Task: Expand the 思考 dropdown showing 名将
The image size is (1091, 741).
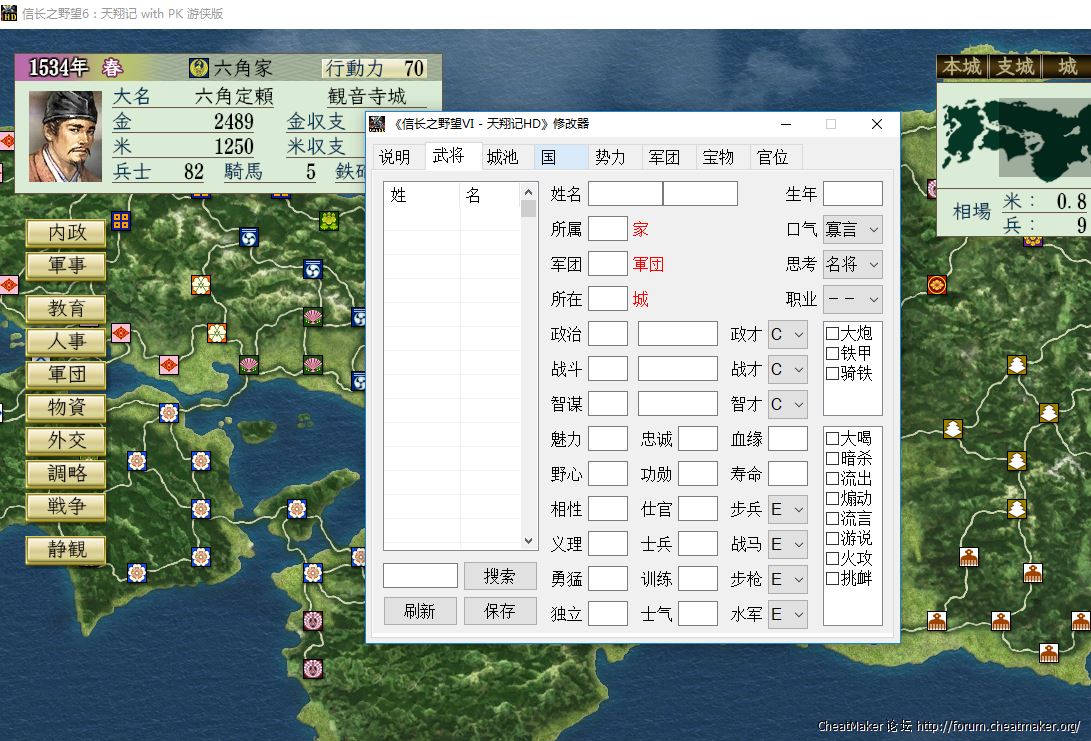Action: coord(852,264)
